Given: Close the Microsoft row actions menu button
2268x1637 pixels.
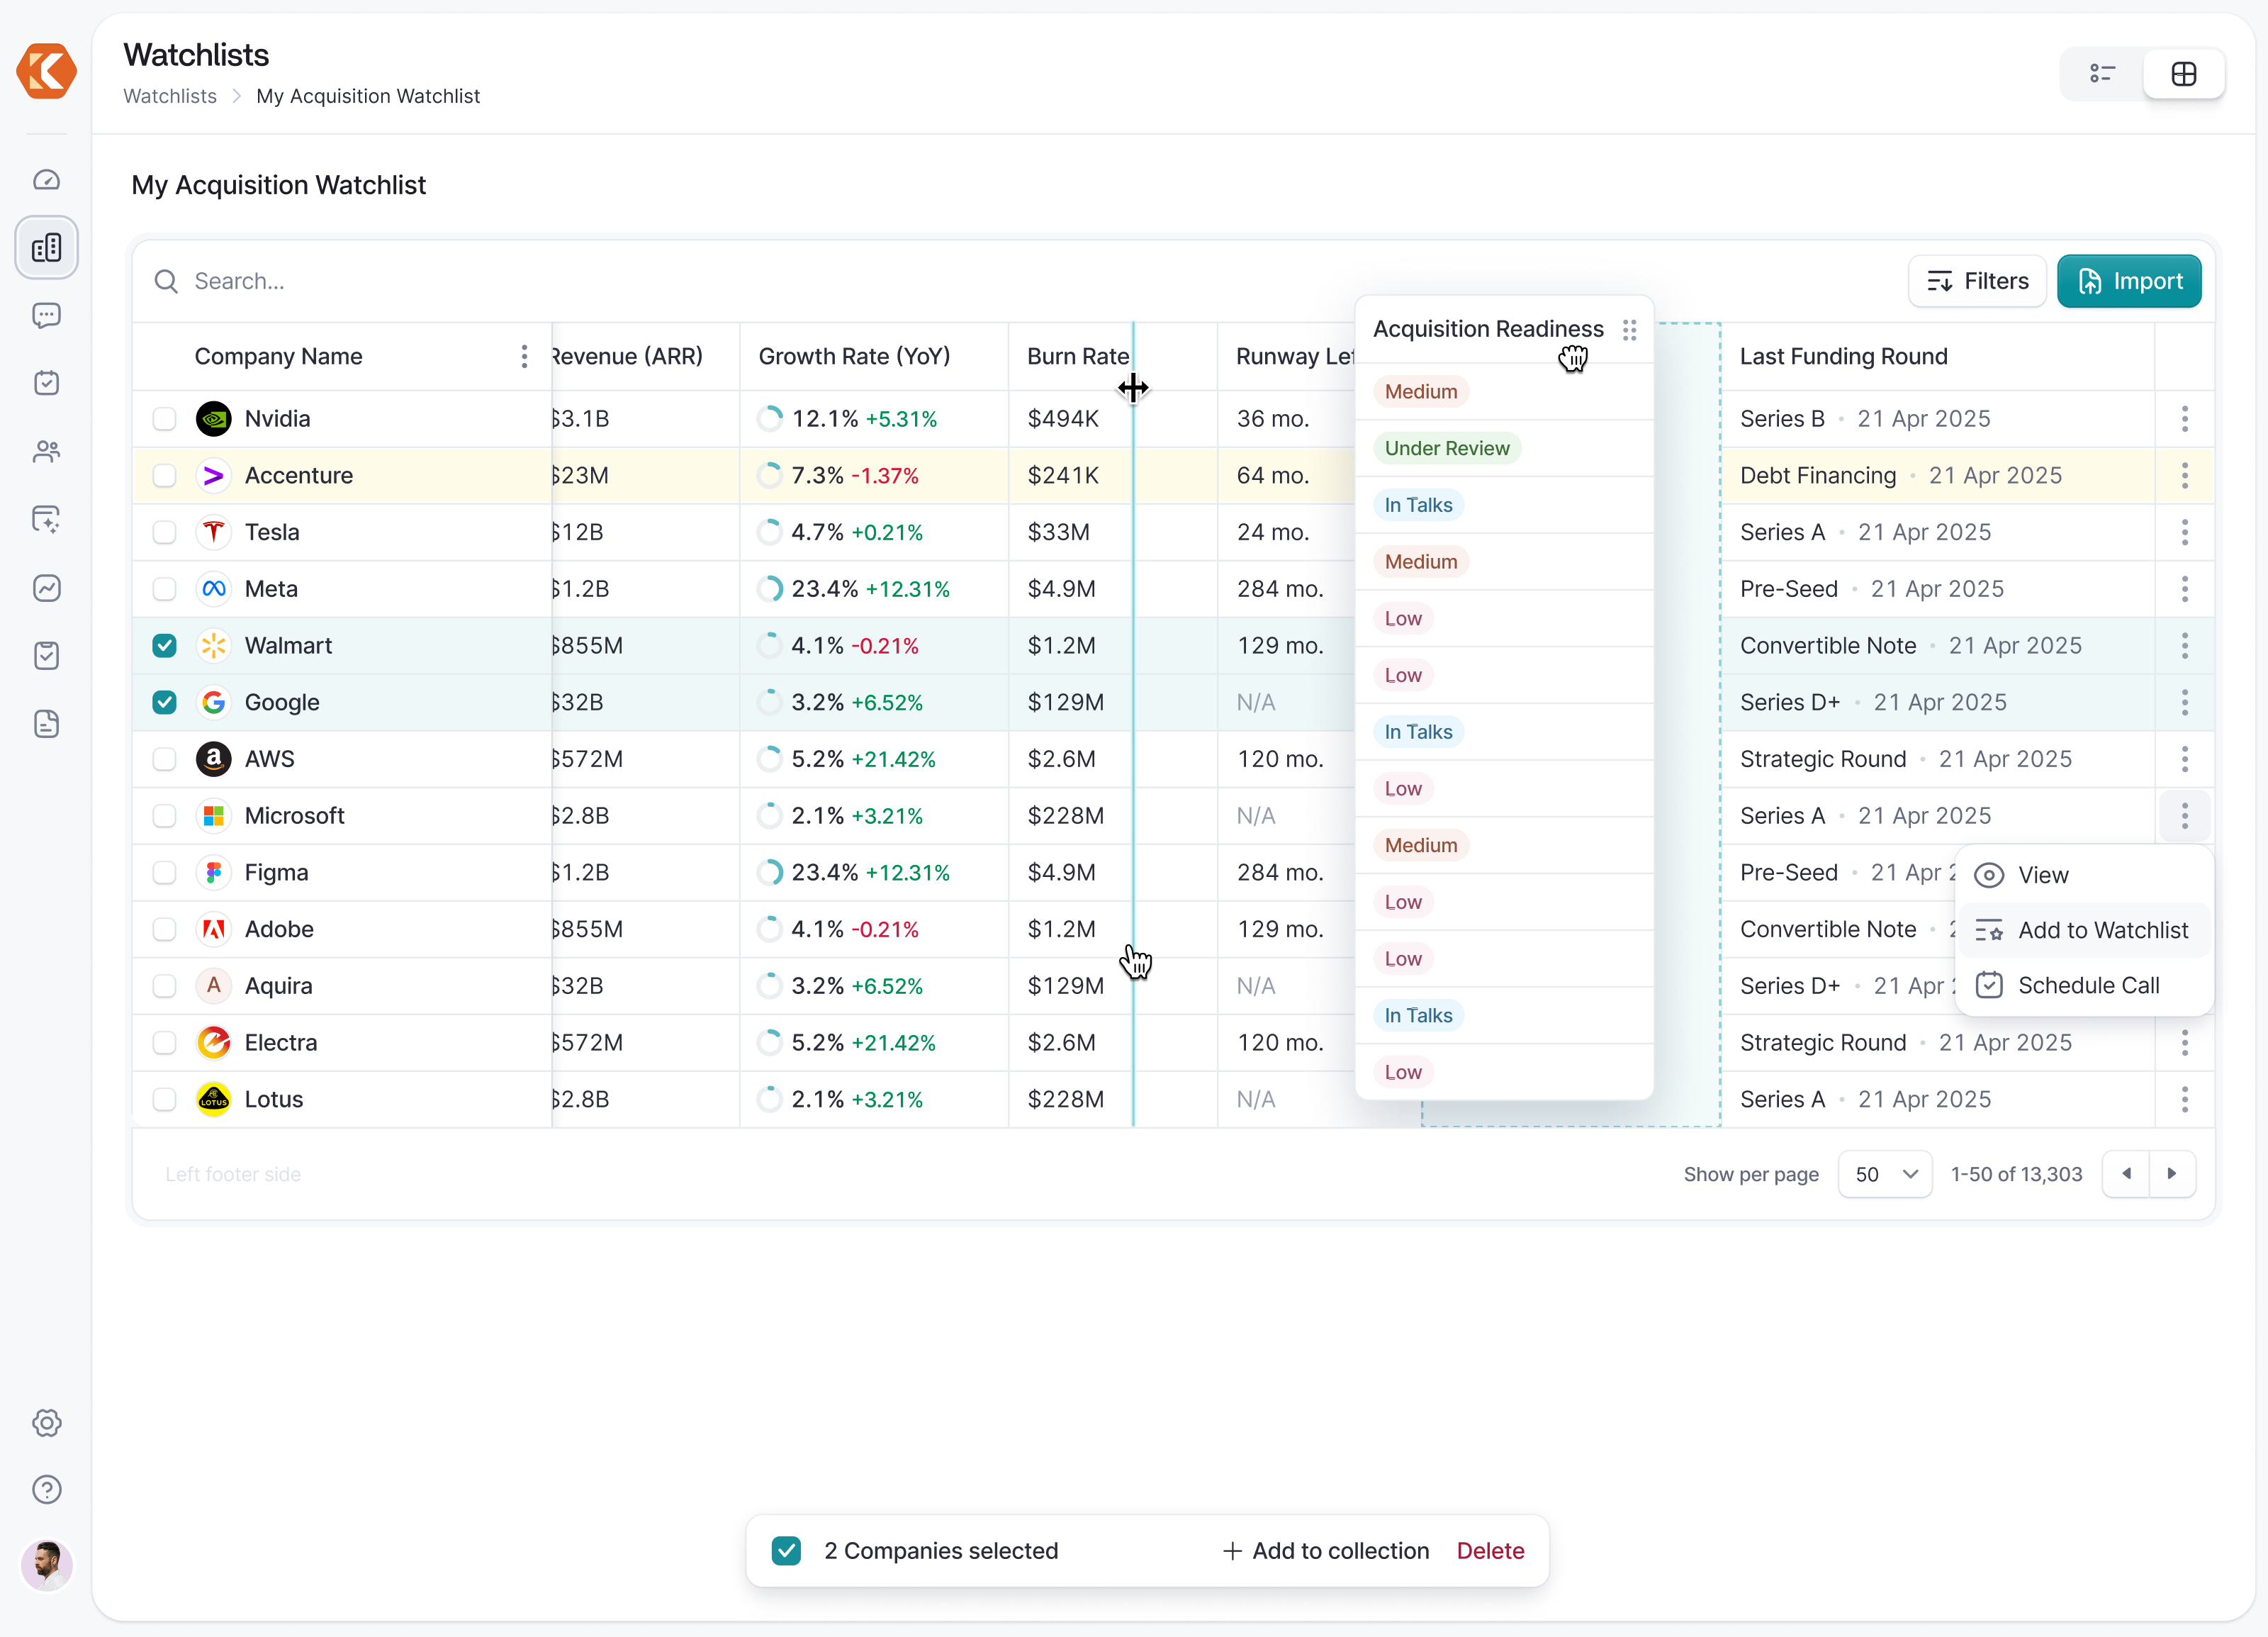Looking at the screenshot, I should 2185,816.
